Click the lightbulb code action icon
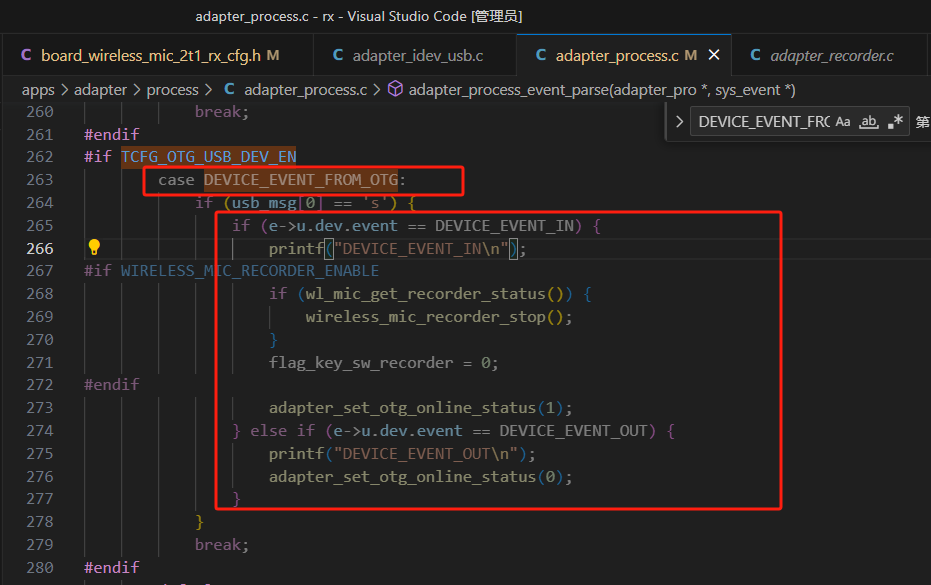The image size is (931, 585). (94, 247)
